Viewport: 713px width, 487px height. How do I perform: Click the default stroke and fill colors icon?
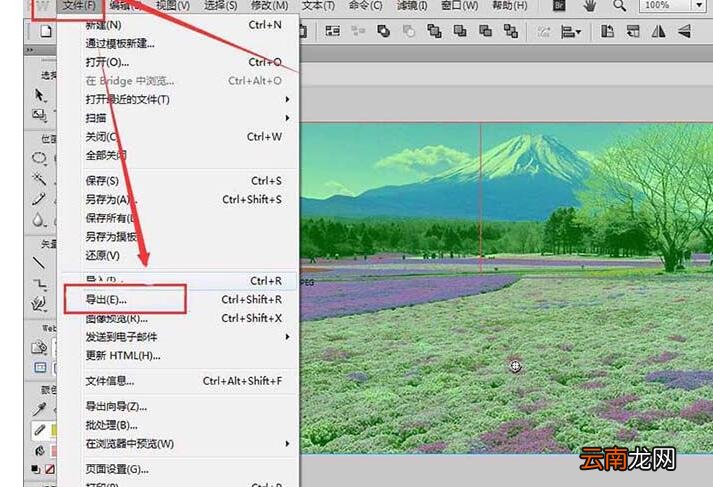click(x=35, y=468)
